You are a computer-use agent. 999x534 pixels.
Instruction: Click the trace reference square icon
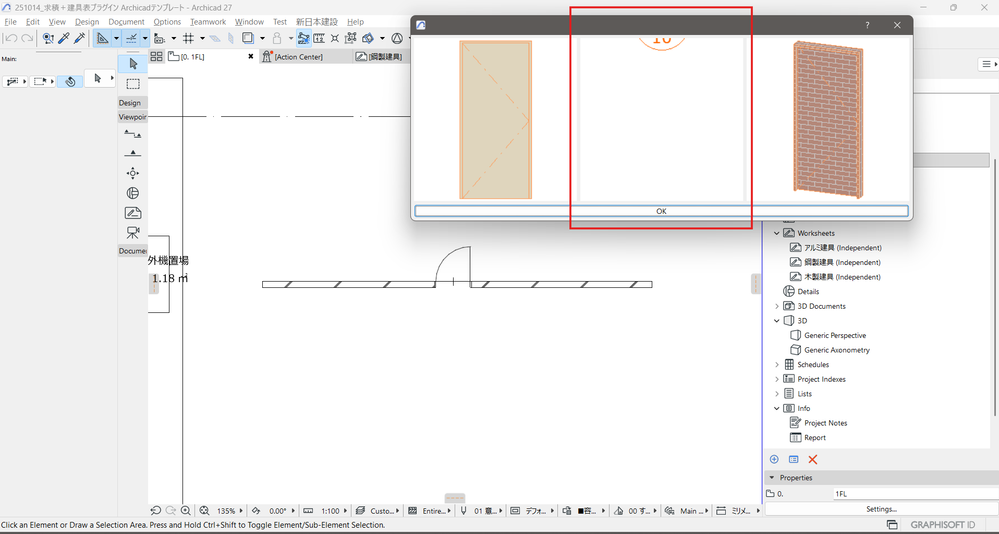[248, 38]
